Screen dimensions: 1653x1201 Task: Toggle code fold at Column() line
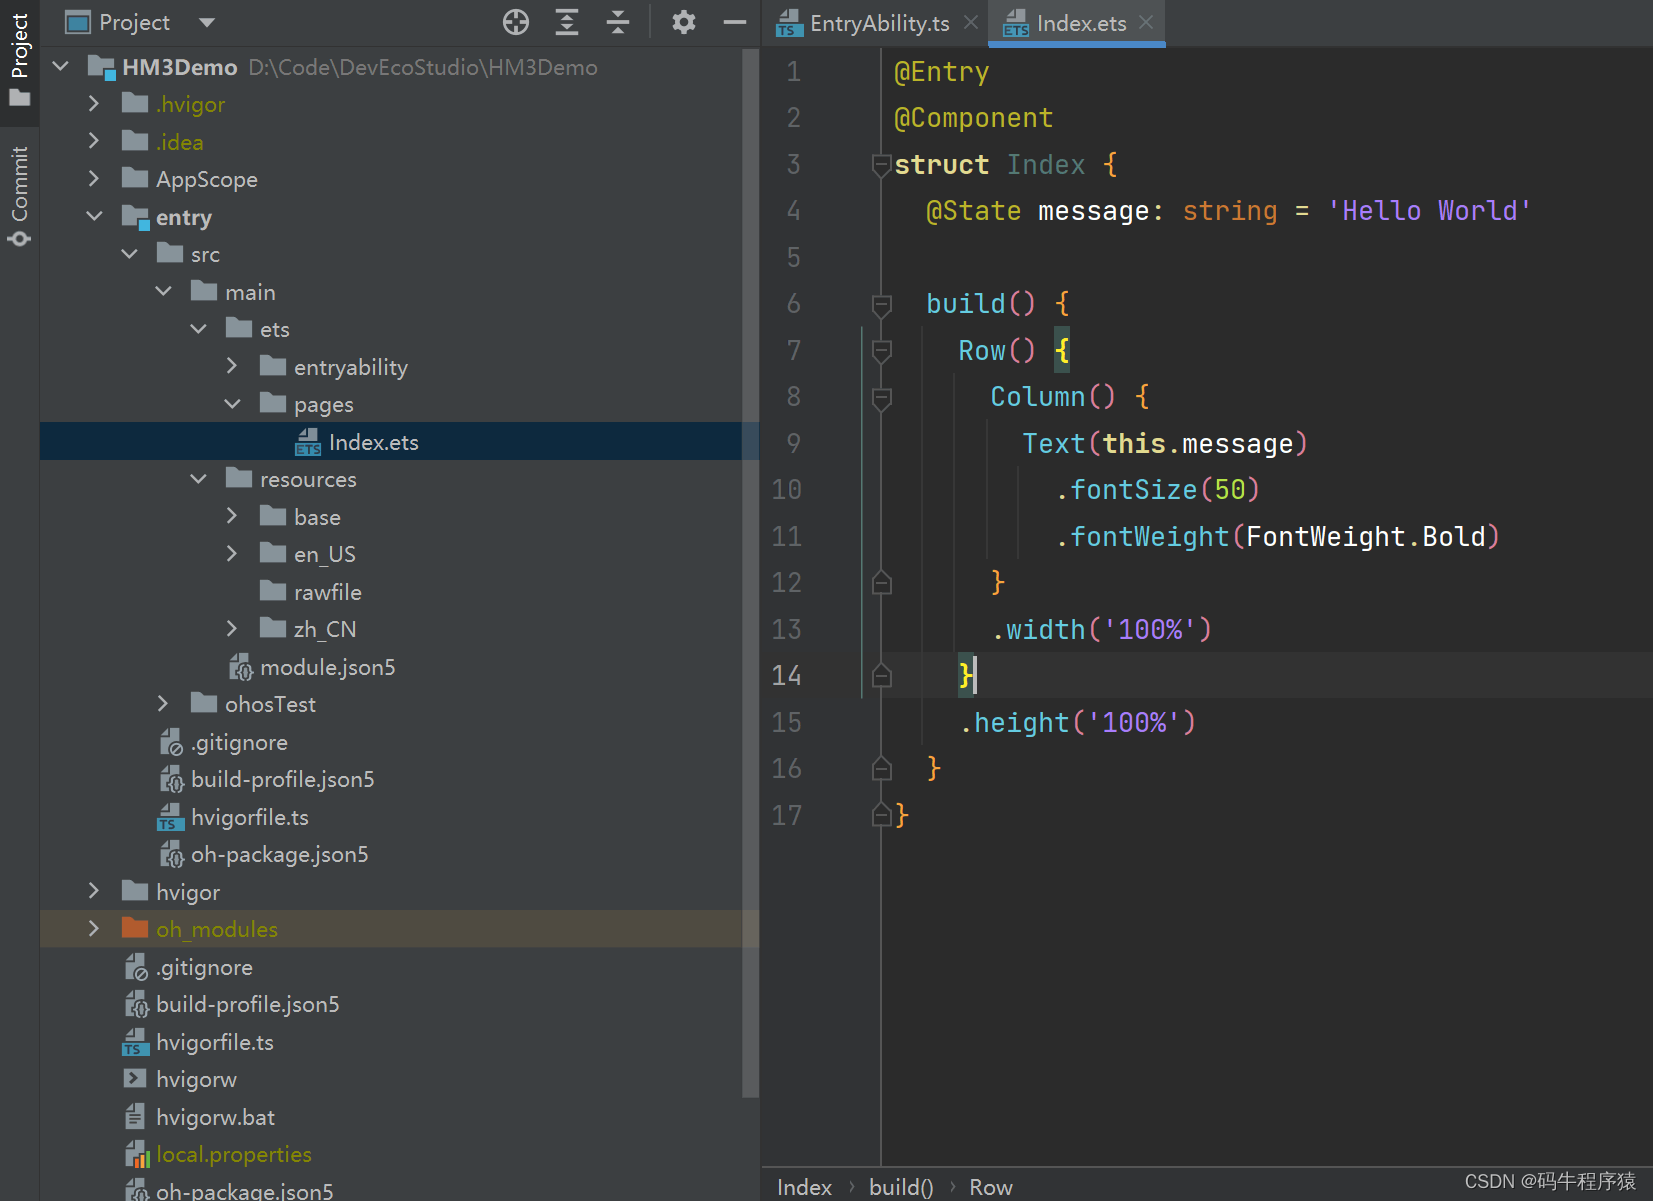point(881,397)
